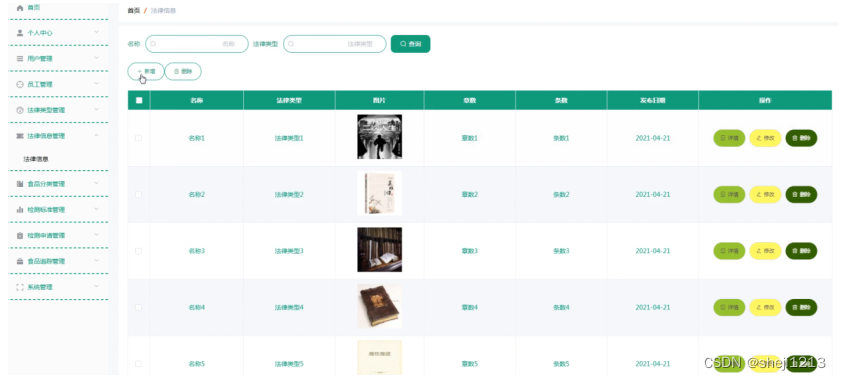
Task: Click dark green 删除 for row 名称1
Action: click(x=801, y=138)
